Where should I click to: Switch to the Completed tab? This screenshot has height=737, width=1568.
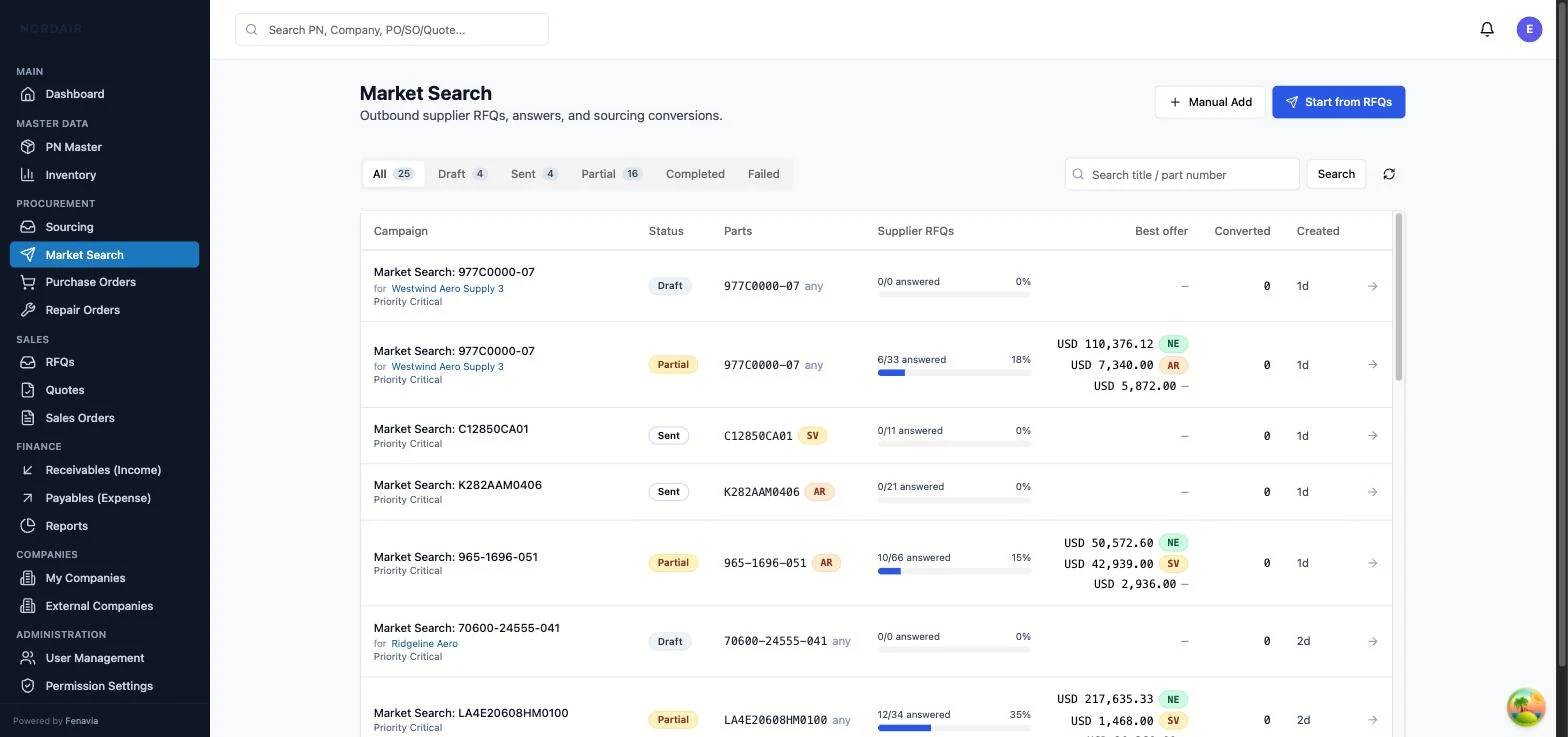pyautogui.click(x=695, y=174)
